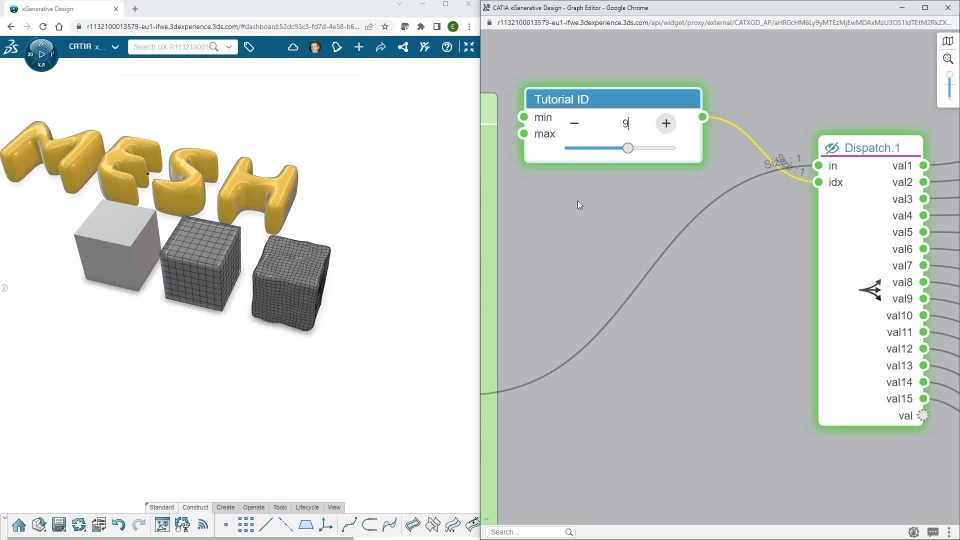Viewport: 960px width, 540px height.
Task: Switch to the Construct tab
Action: point(195,508)
